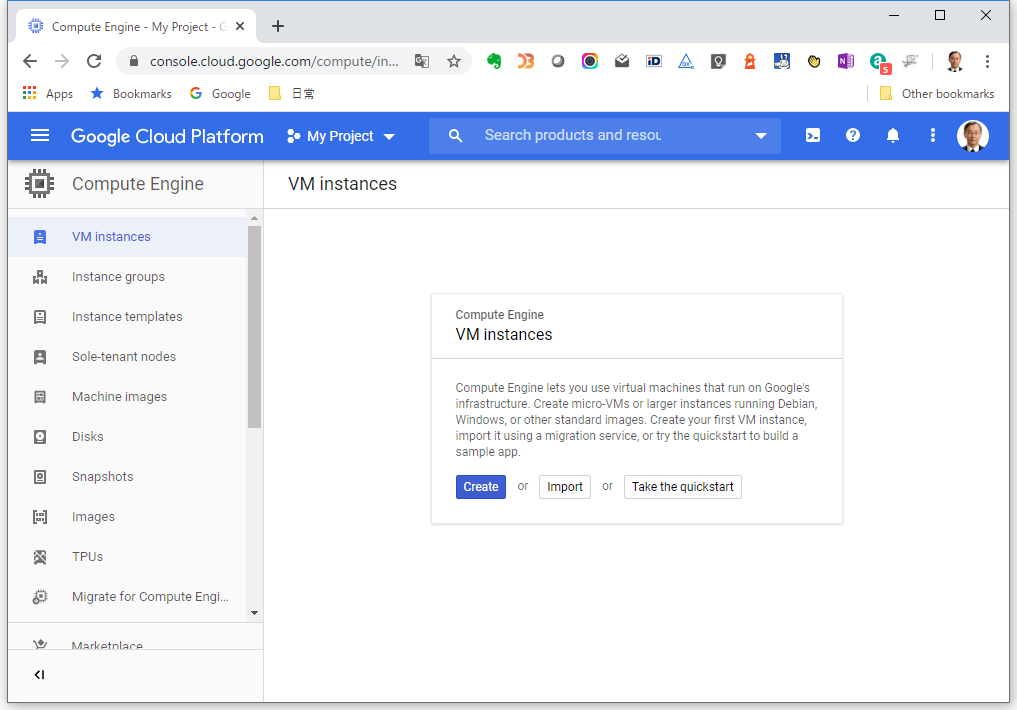Click the Migrate for Compute Engine icon

click(x=40, y=597)
